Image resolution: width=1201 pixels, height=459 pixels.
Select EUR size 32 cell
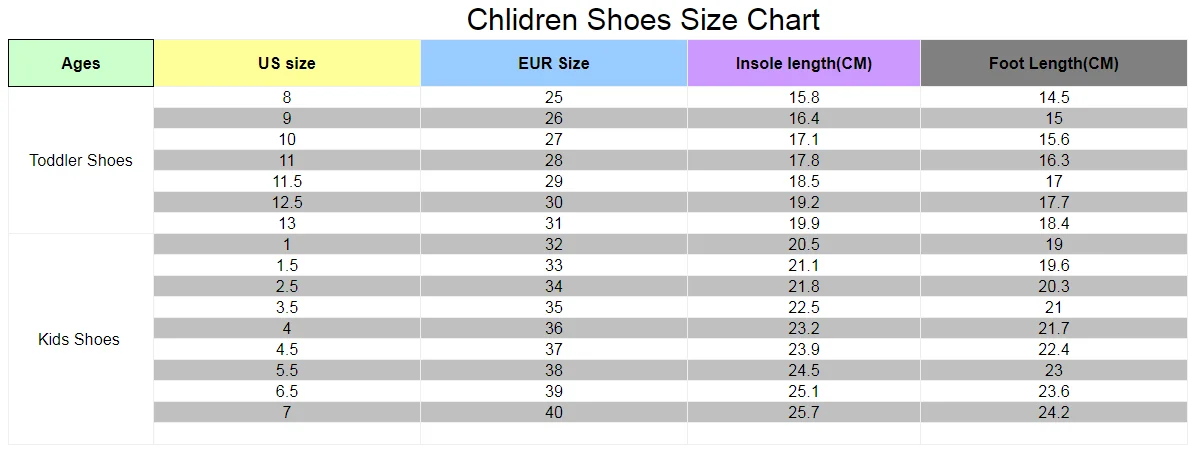point(554,245)
